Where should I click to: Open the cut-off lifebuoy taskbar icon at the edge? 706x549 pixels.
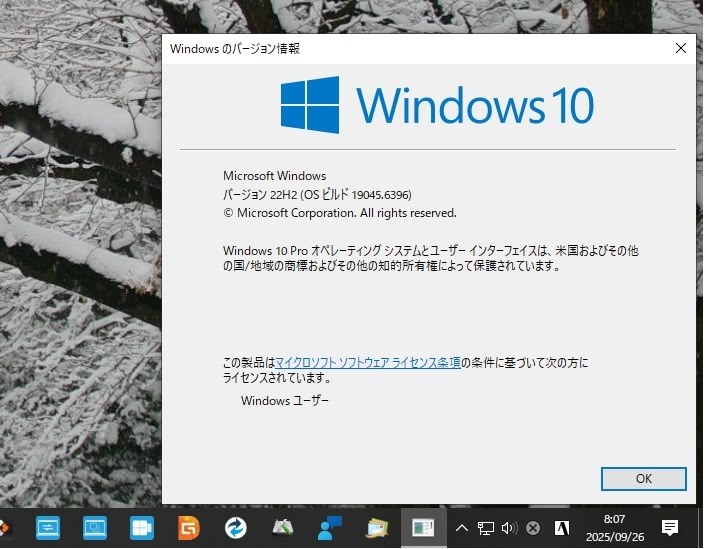click(4, 527)
